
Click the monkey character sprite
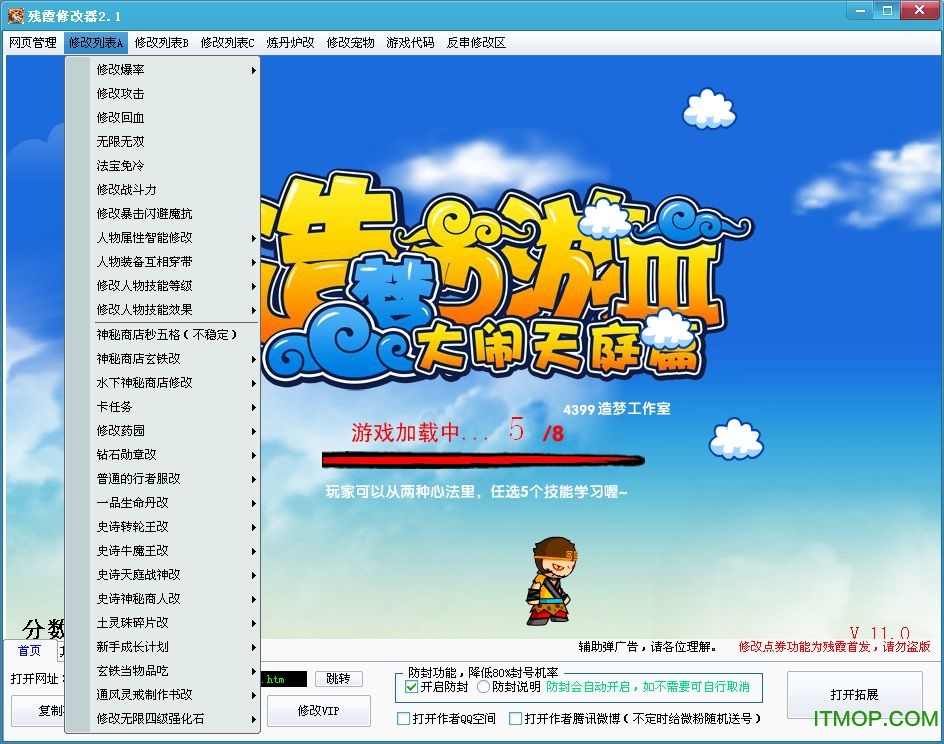tap(550, 581)
